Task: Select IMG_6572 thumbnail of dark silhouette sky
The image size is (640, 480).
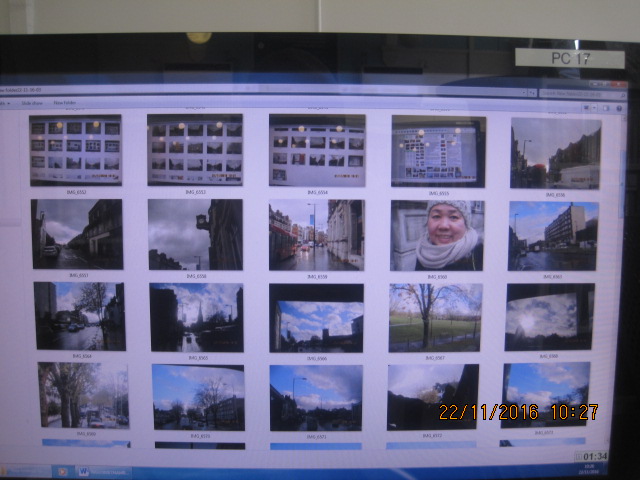Action: tap(433, 397)
